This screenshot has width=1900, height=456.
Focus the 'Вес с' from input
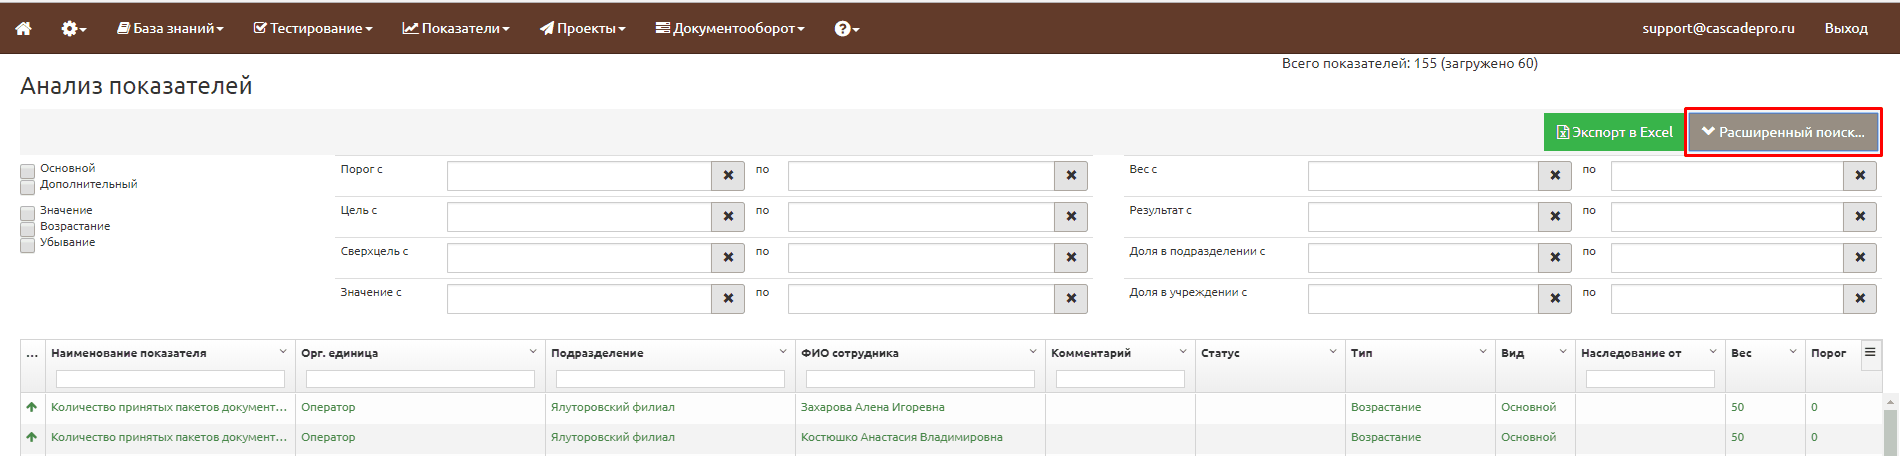pyautogui.click(x=1423, y=176)
